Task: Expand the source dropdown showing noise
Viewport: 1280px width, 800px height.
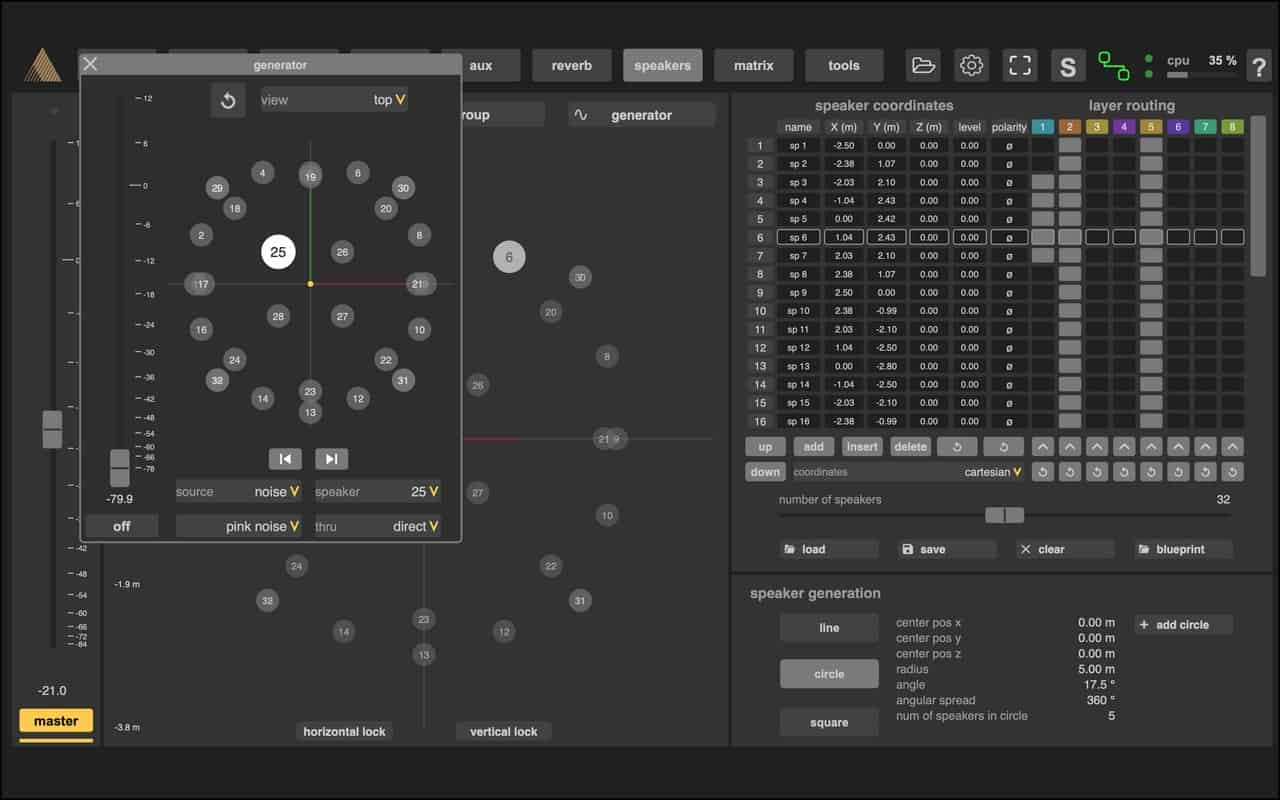Action: point(239,492)
